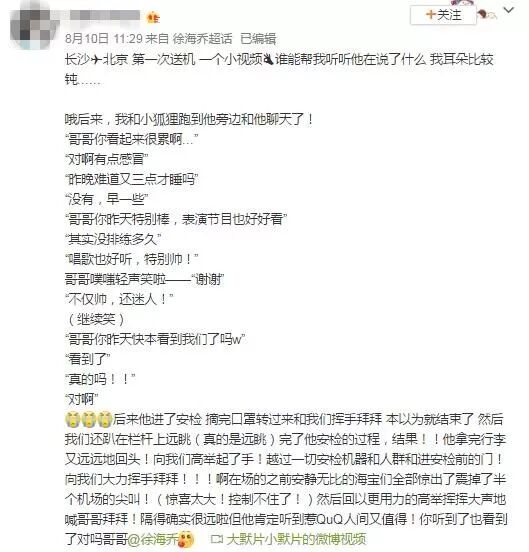Screen dimensions: 529x552
Task: Open the 8月10日 11:29 timestamp link
Action: 103,38
